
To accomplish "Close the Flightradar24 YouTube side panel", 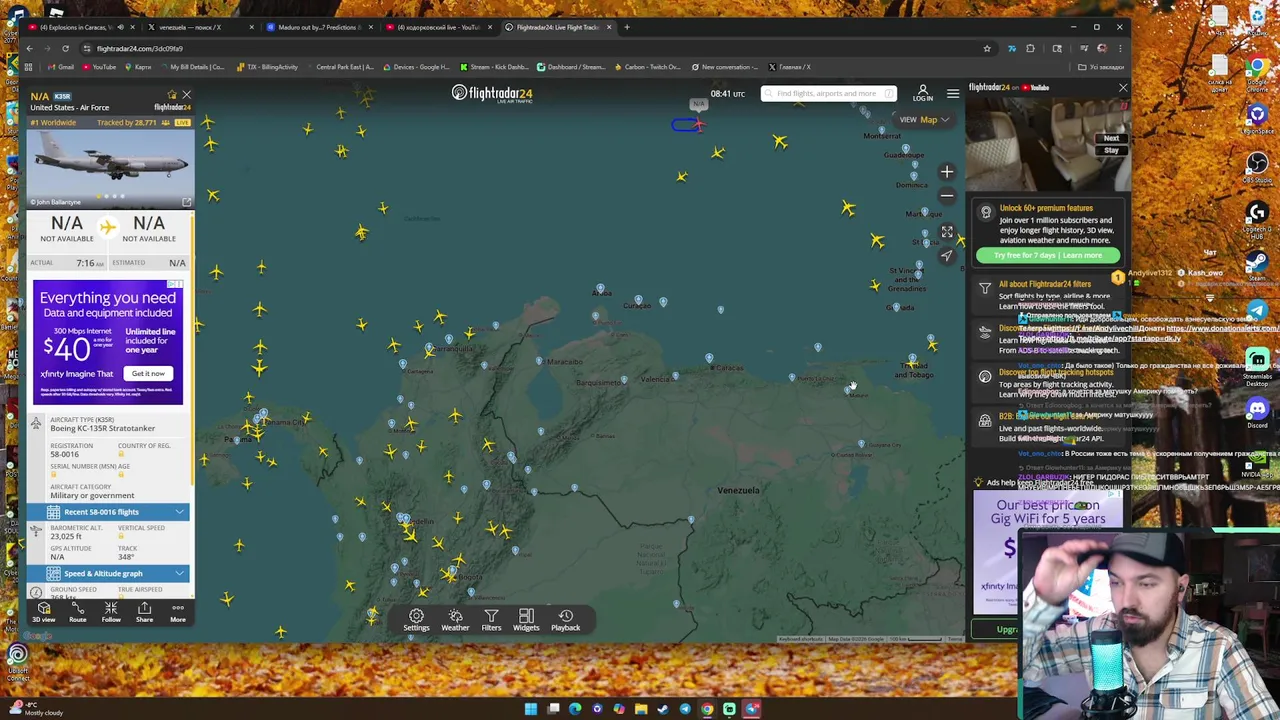I will pyautogui.click(x=1122, y=88).
